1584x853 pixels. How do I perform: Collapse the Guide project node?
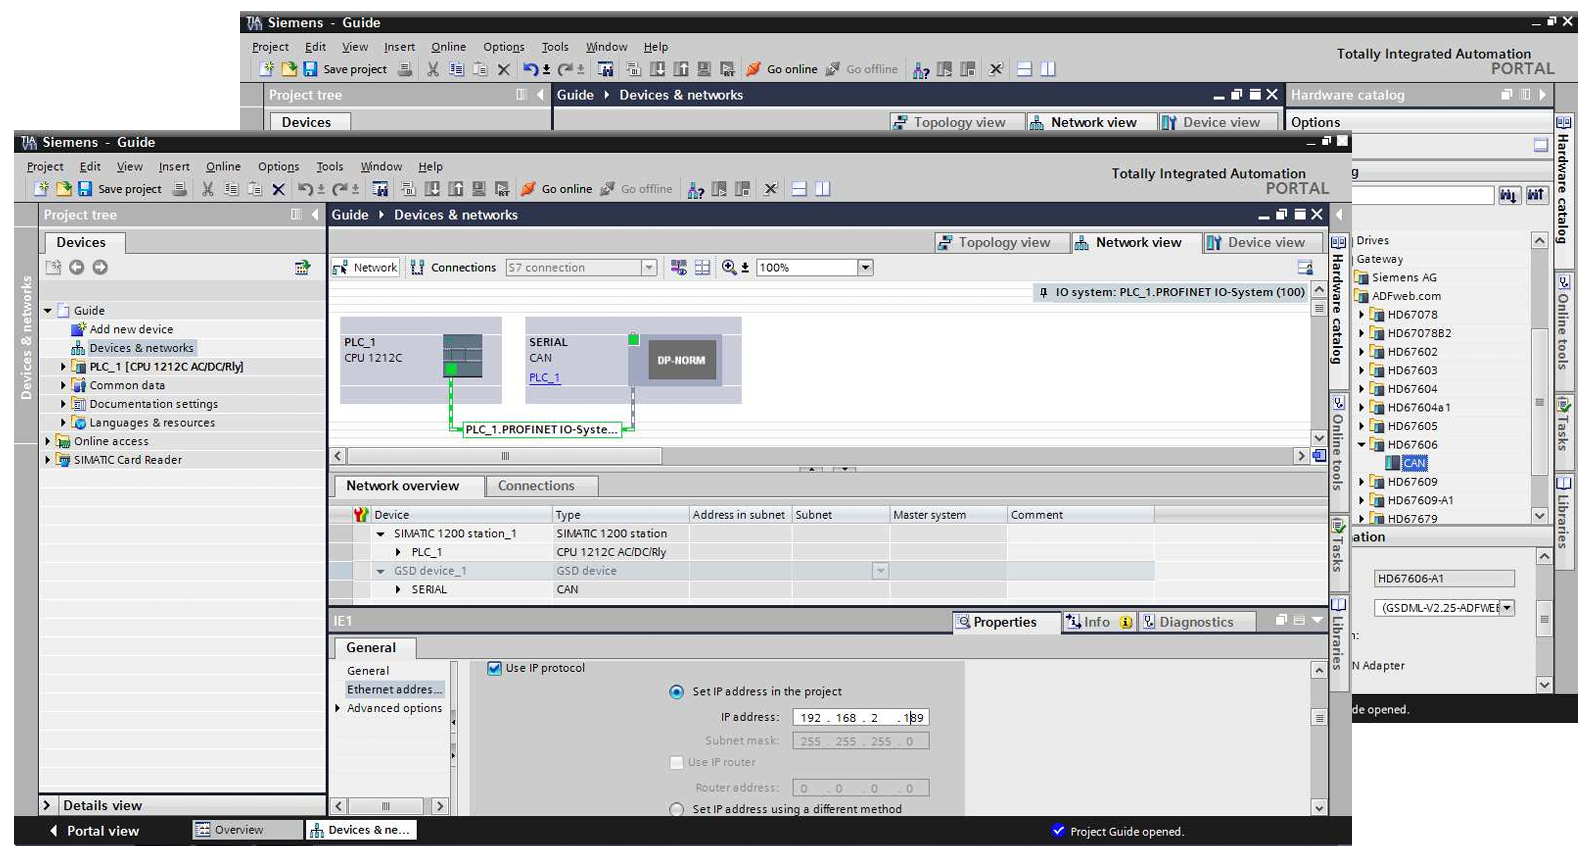(47, 311)
